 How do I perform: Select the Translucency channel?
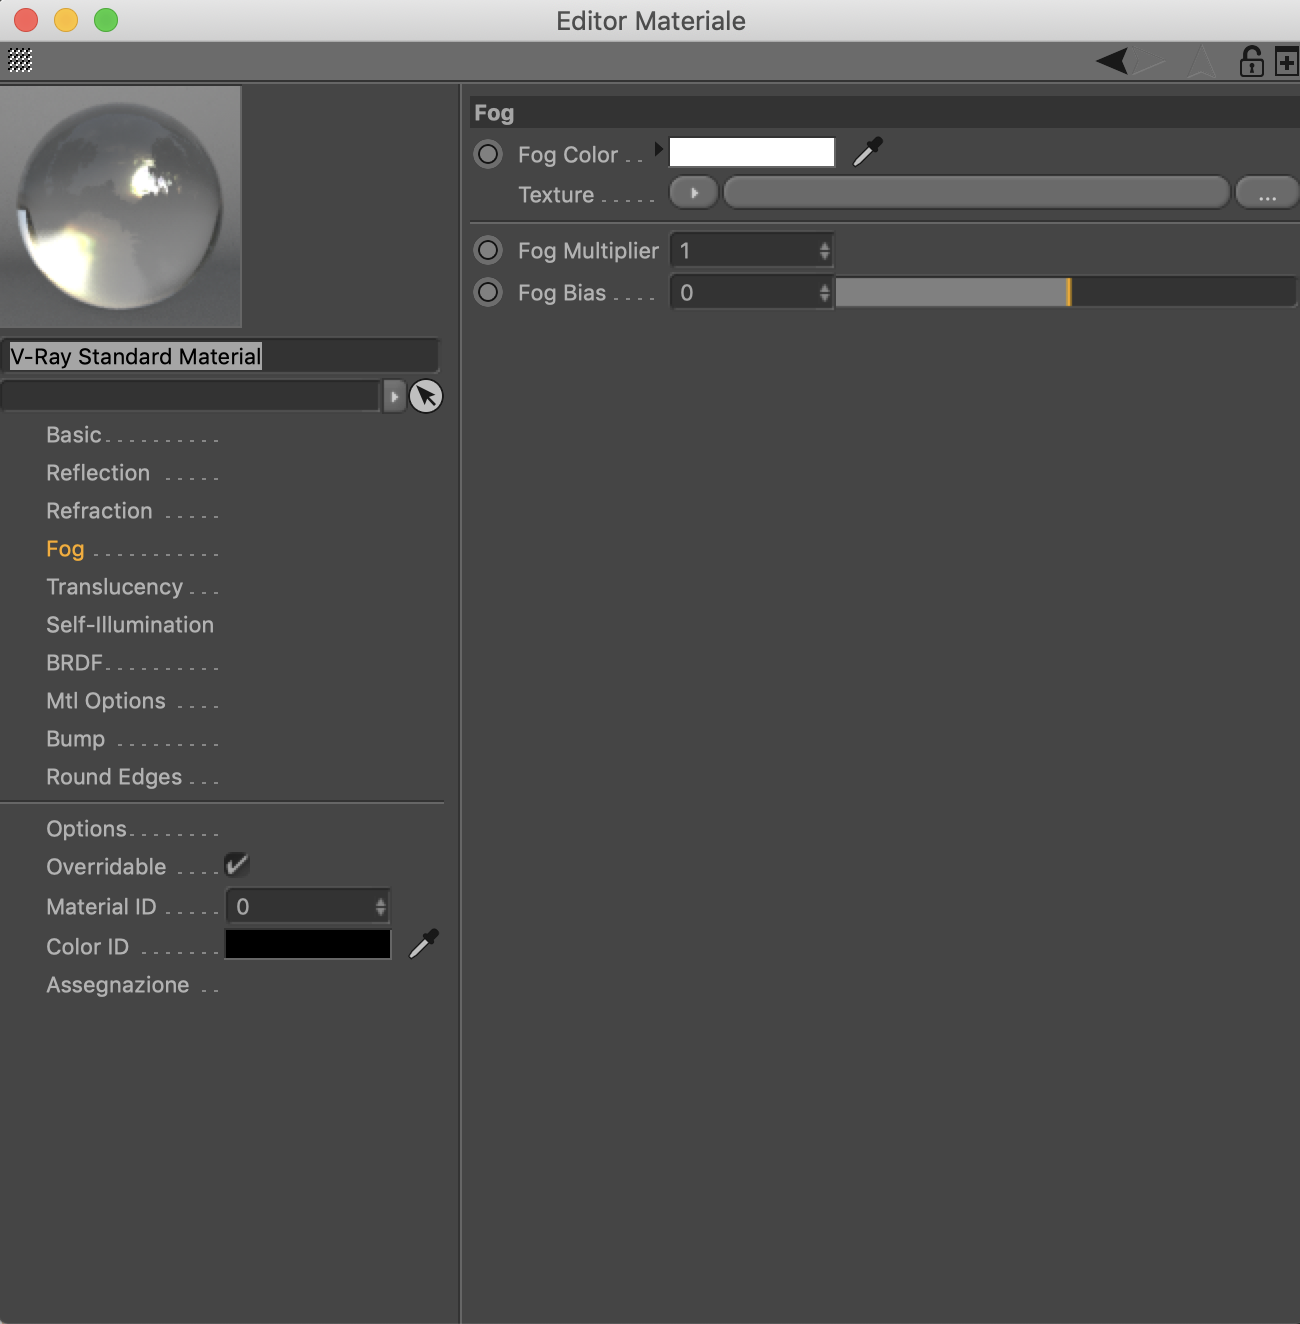pos(114,587)
